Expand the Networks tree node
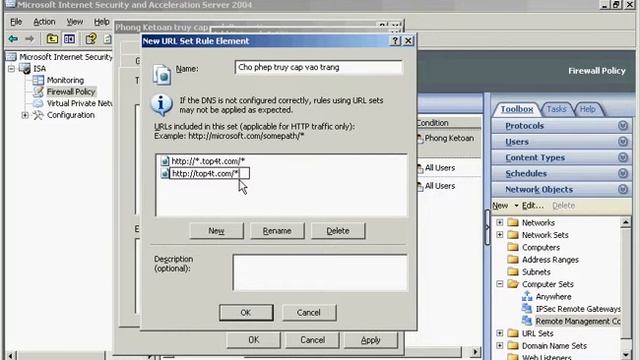This screenshot has width=640, height=360. coord(500,222)
